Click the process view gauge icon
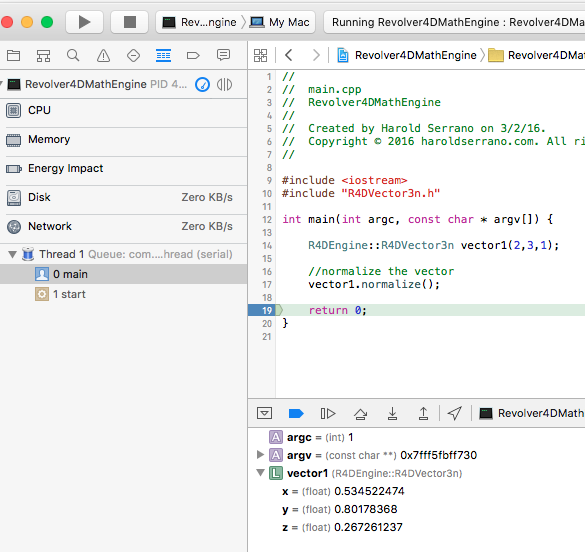This screenshot has width=585, height=552. [x=202, y=85]
